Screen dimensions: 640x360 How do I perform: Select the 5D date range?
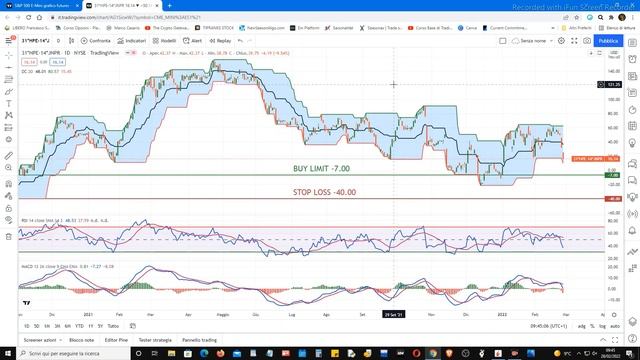click(x=36, y=326)
